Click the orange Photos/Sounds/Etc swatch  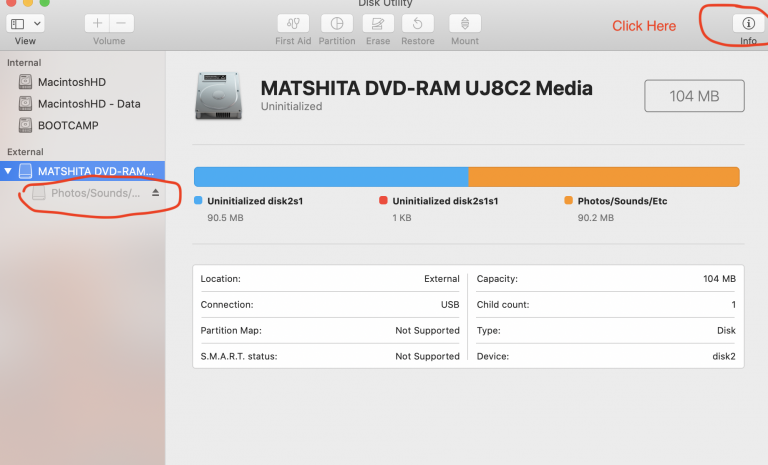tap(568, 200)
